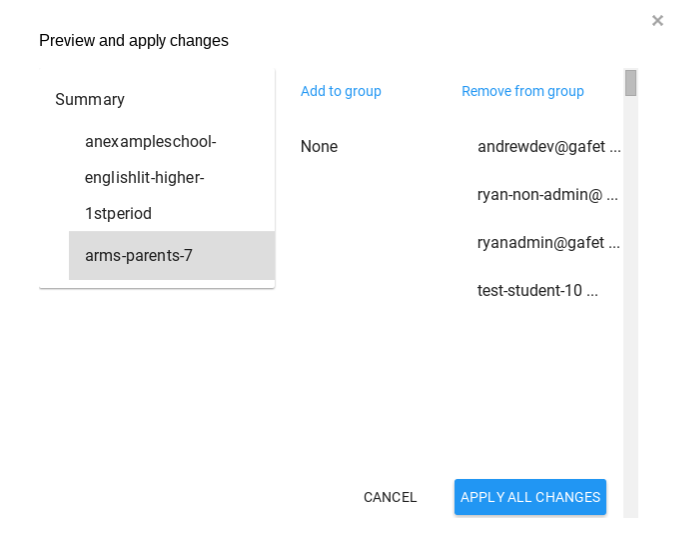Click the englishlit-higher- line of the group name
Screen dimensions: 674x548
pyautogui.click(x=145, y=178)
